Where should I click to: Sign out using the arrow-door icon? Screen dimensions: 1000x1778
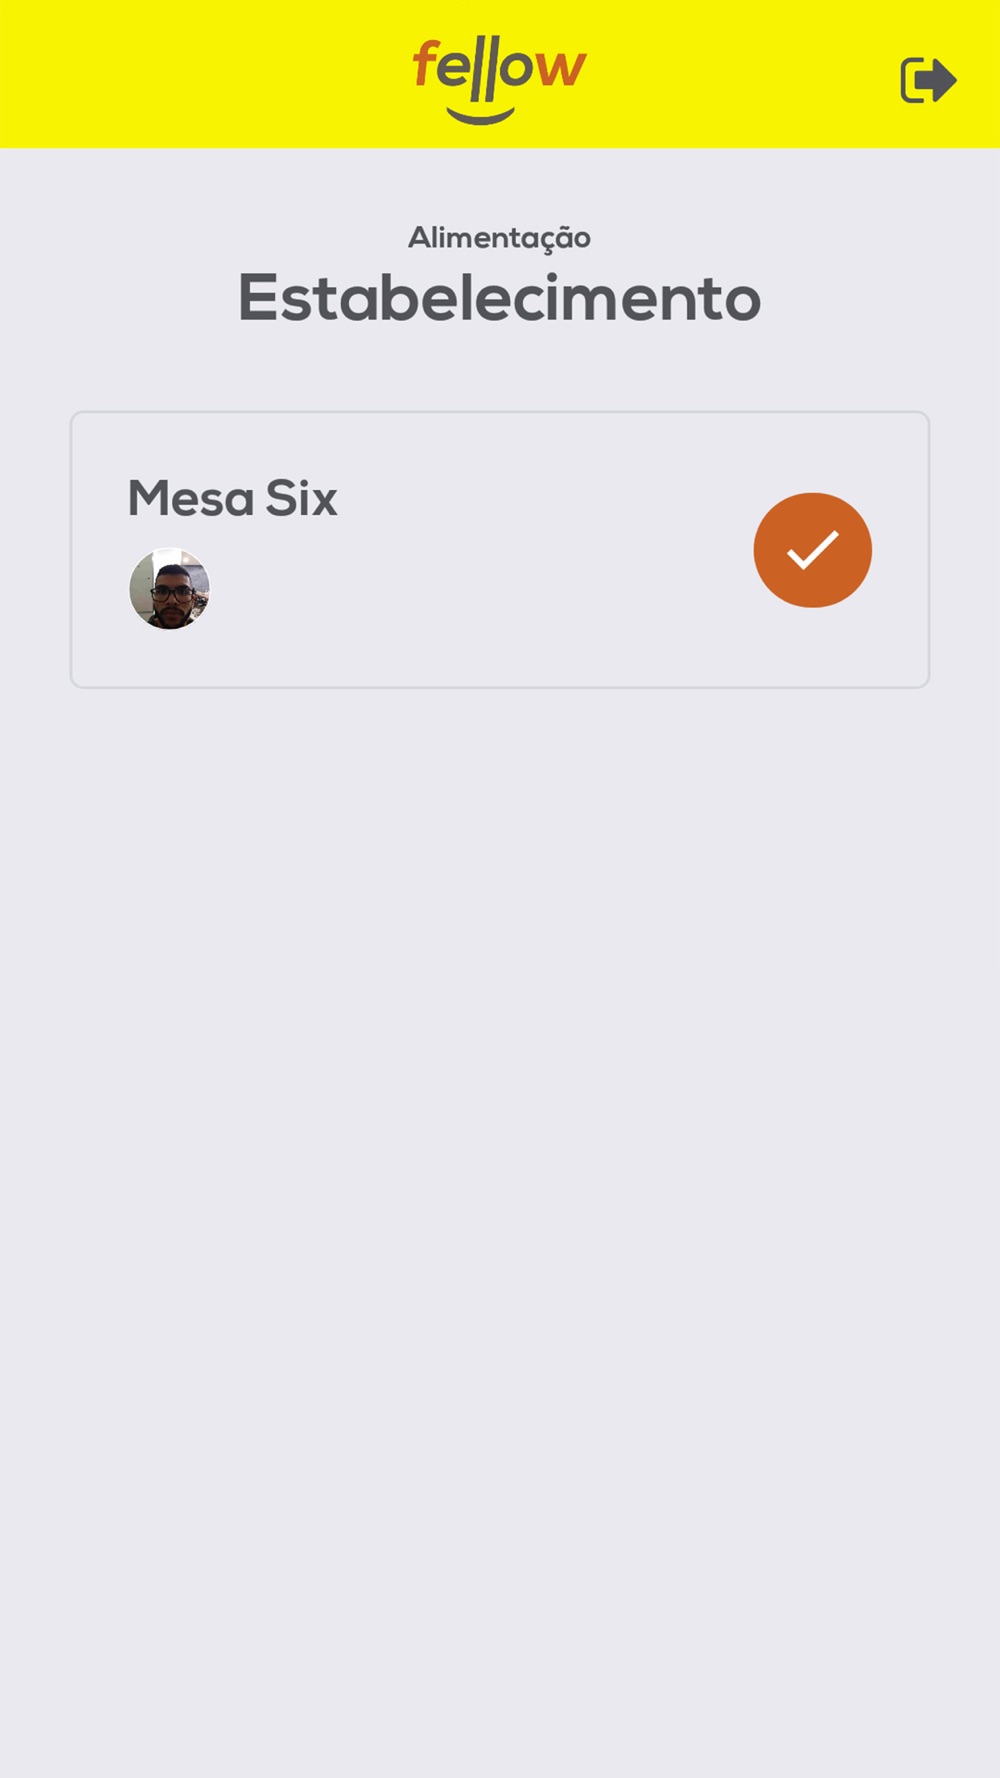[928, 80]
